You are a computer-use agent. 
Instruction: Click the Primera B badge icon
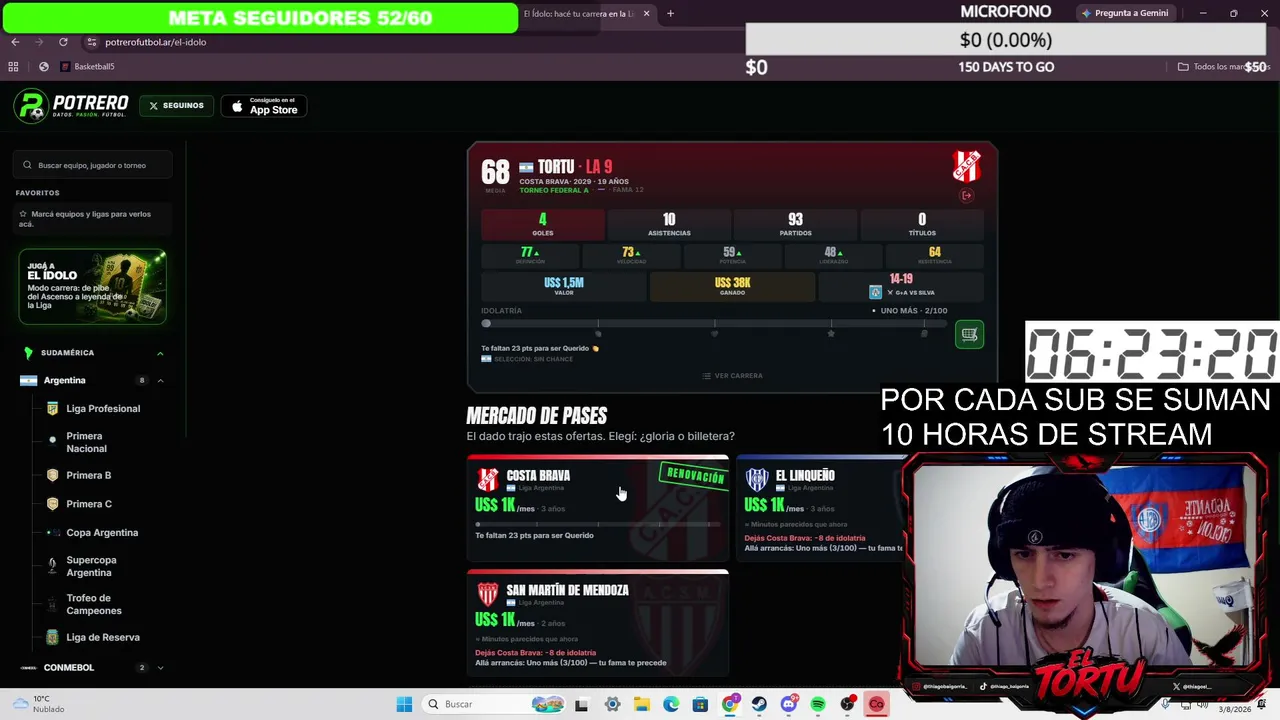(x=52, y=475)
